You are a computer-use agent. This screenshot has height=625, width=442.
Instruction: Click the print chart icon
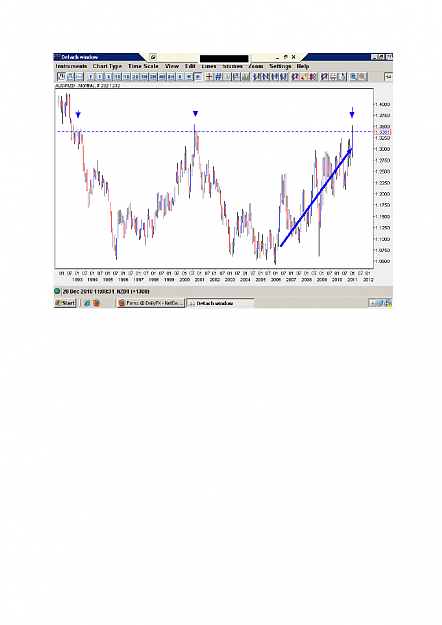tap(333, 77)
